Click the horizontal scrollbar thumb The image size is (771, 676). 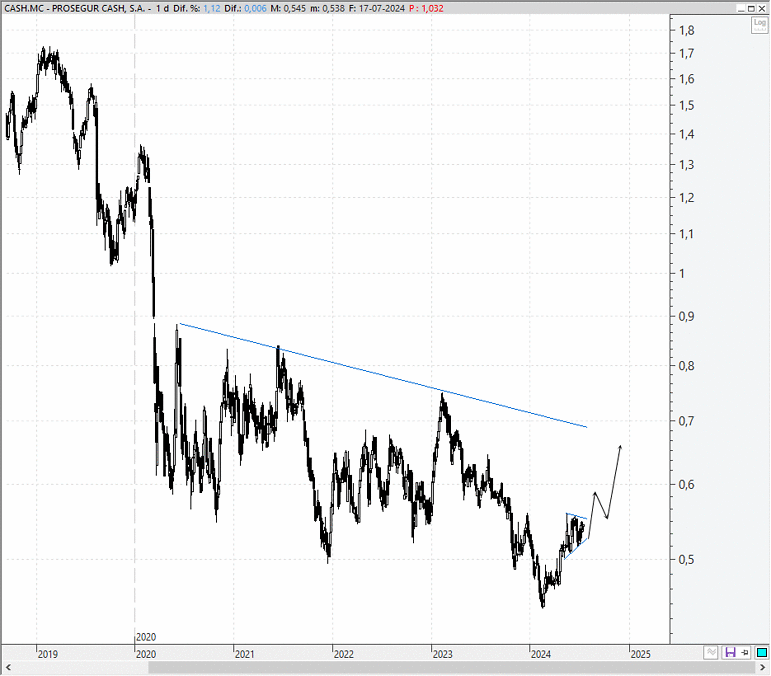pyautogui.click(x=450, y=667)
